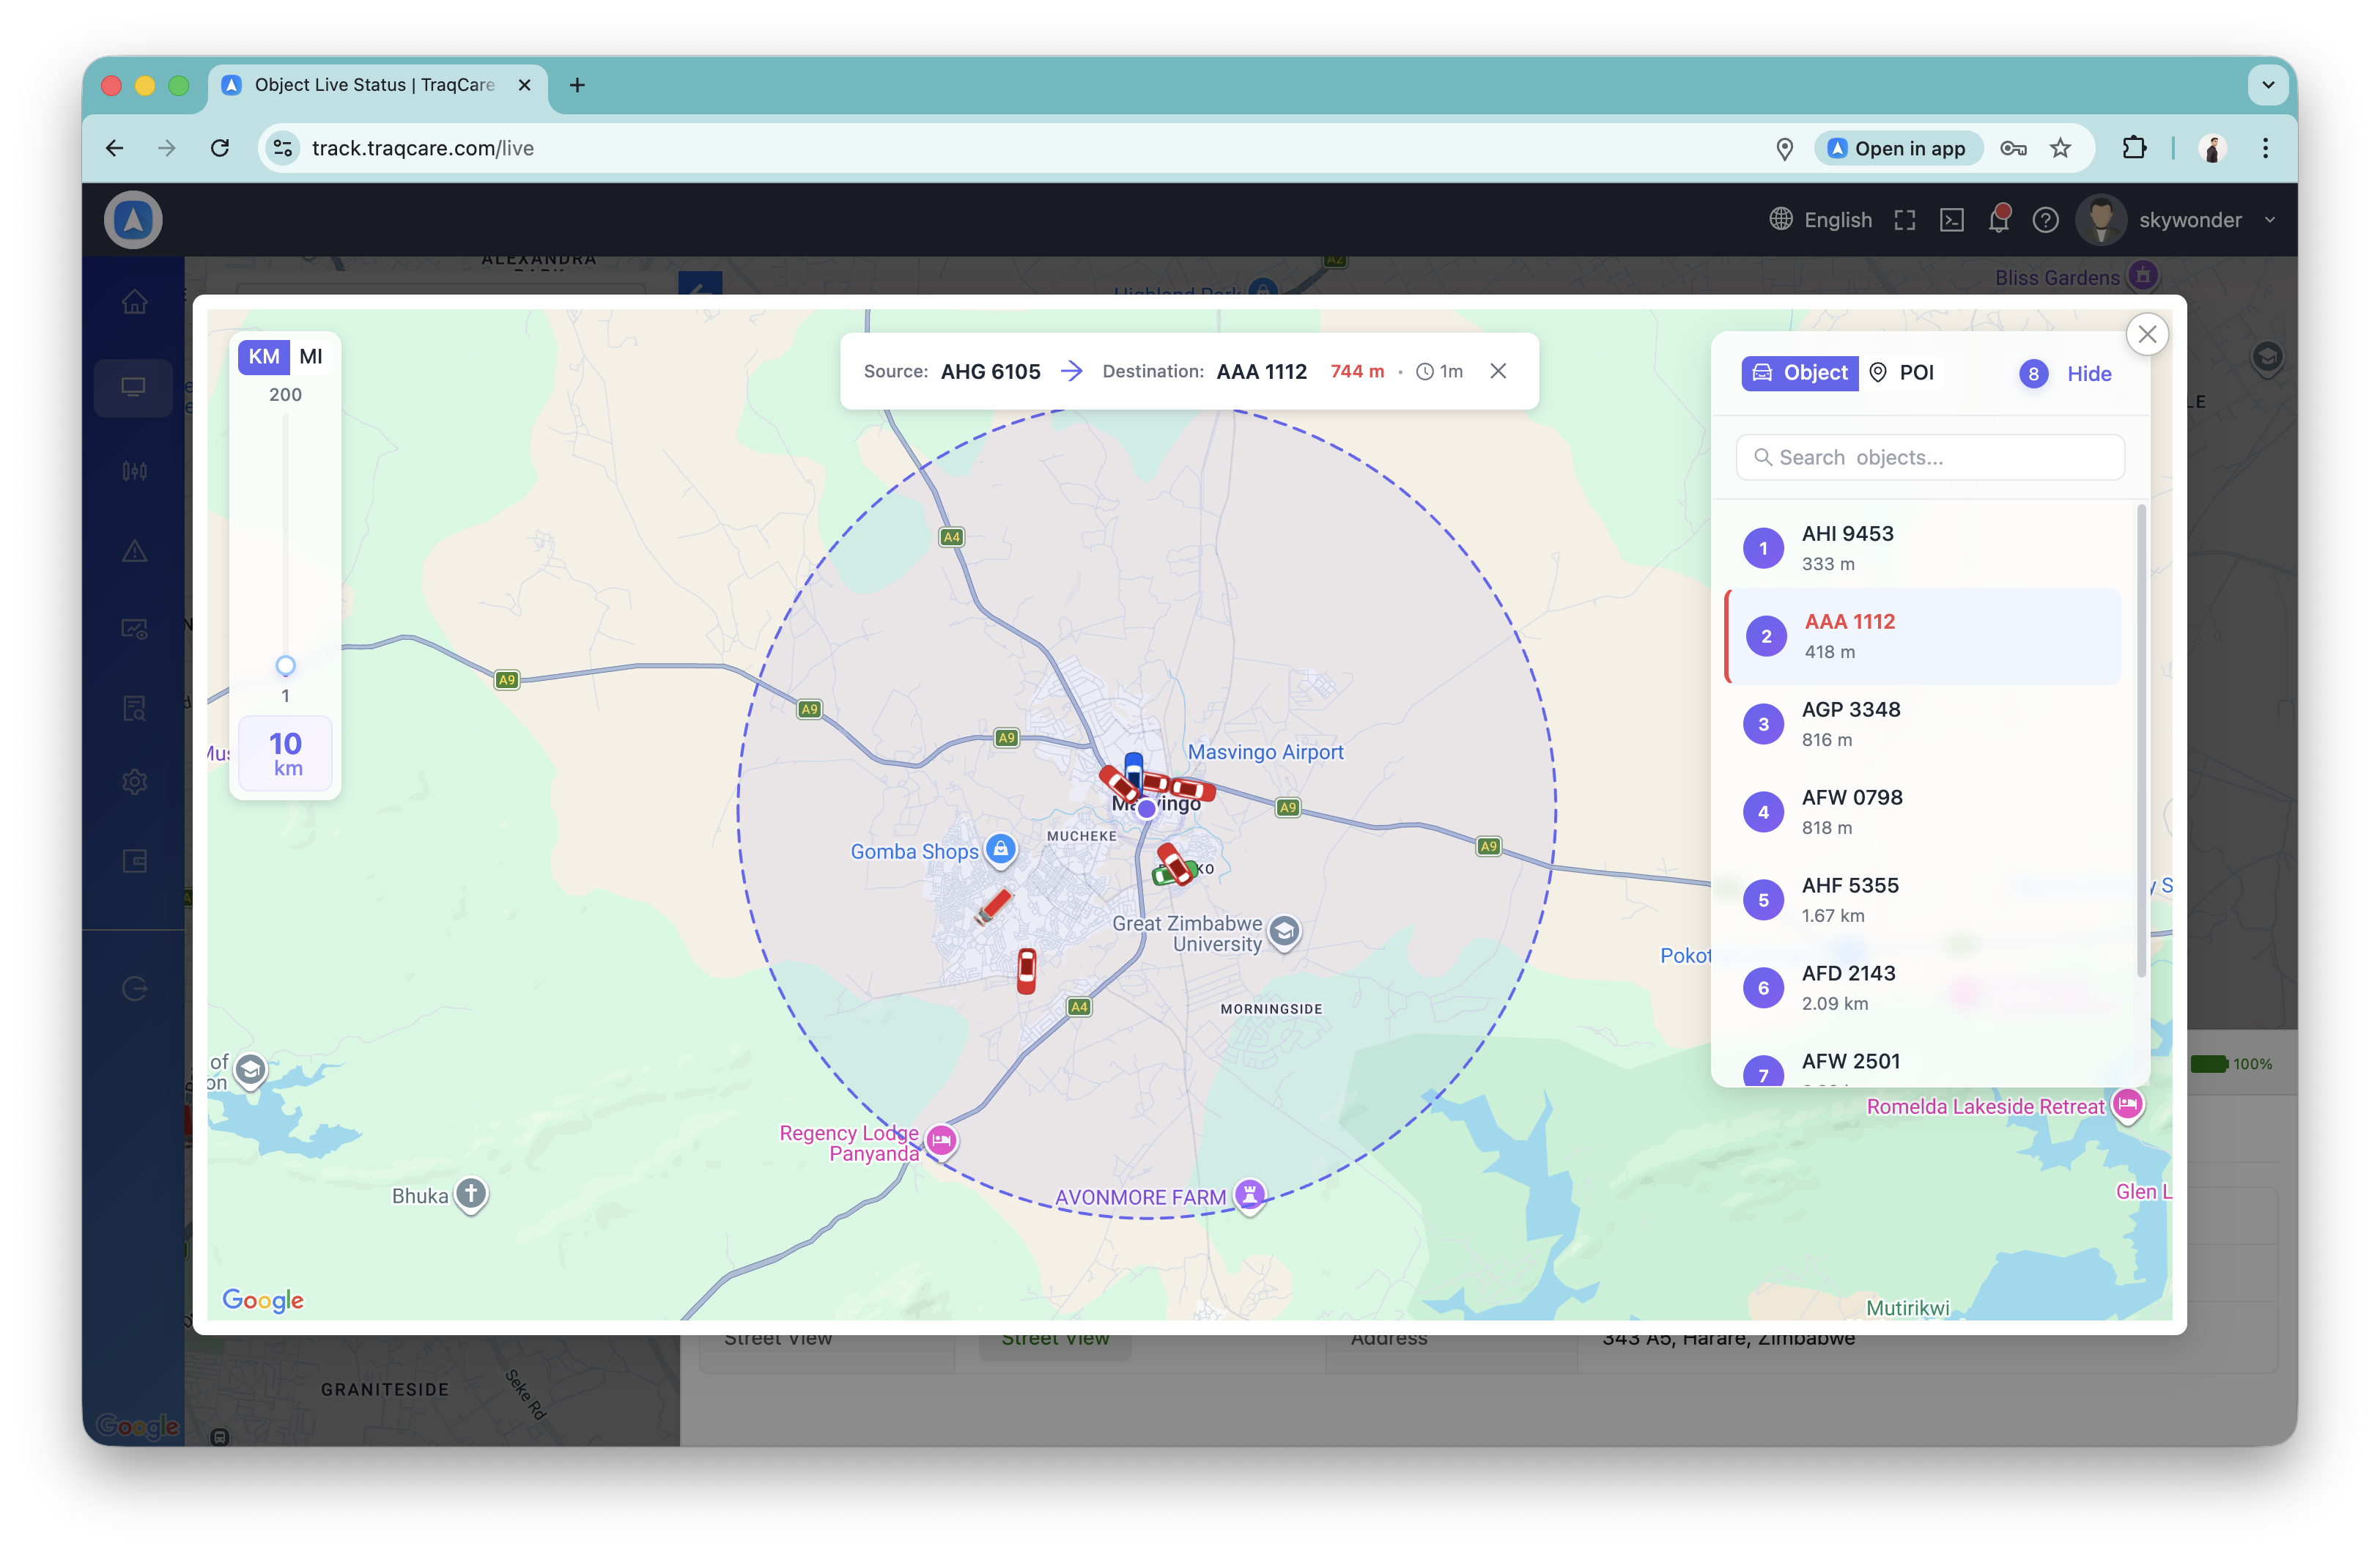
Task: Click the object list scrollbar
Action: click(x=2141, y=740)
